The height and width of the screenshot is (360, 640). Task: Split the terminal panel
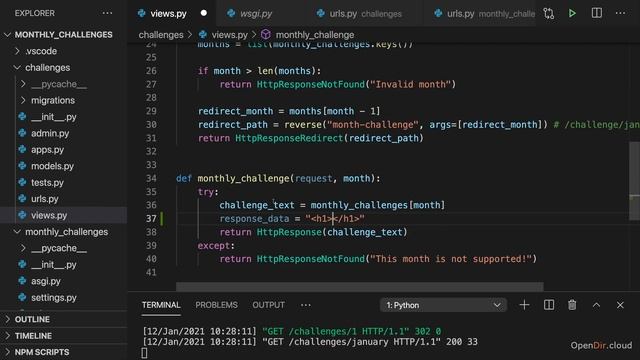[549, 305]
